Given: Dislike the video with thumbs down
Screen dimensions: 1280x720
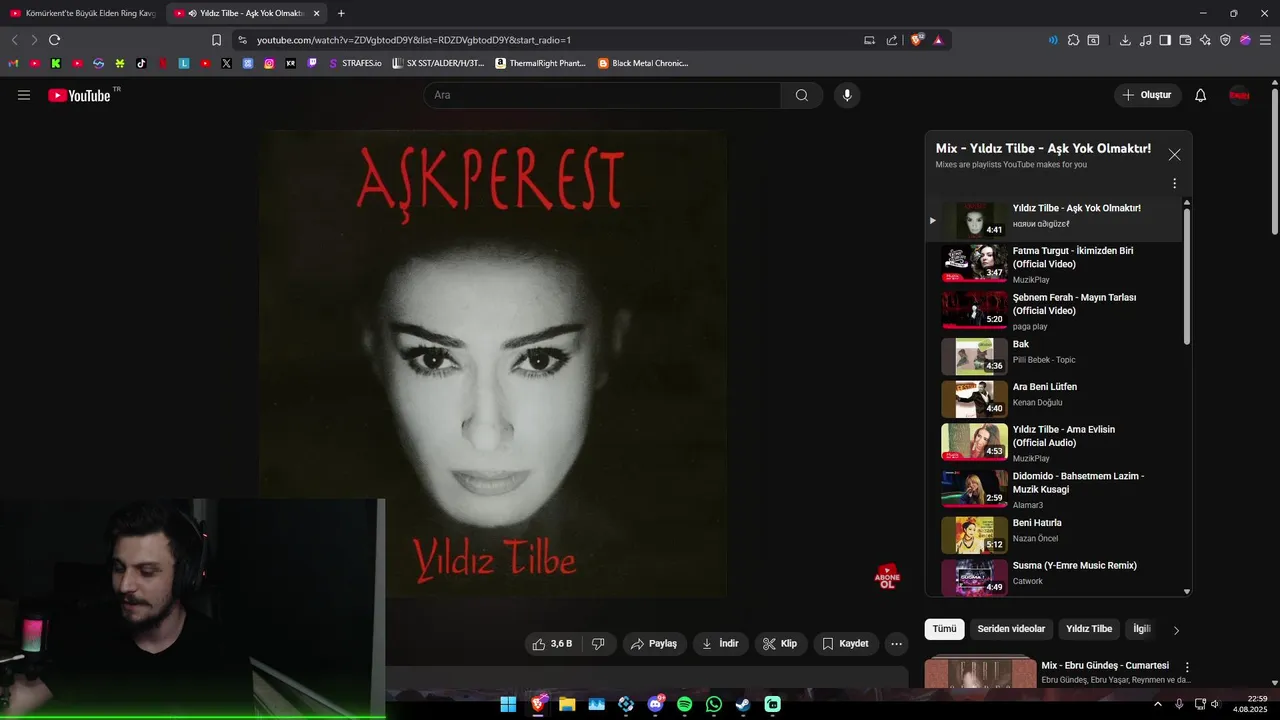Looking at the screenshot, I should (x=598, y=644).
